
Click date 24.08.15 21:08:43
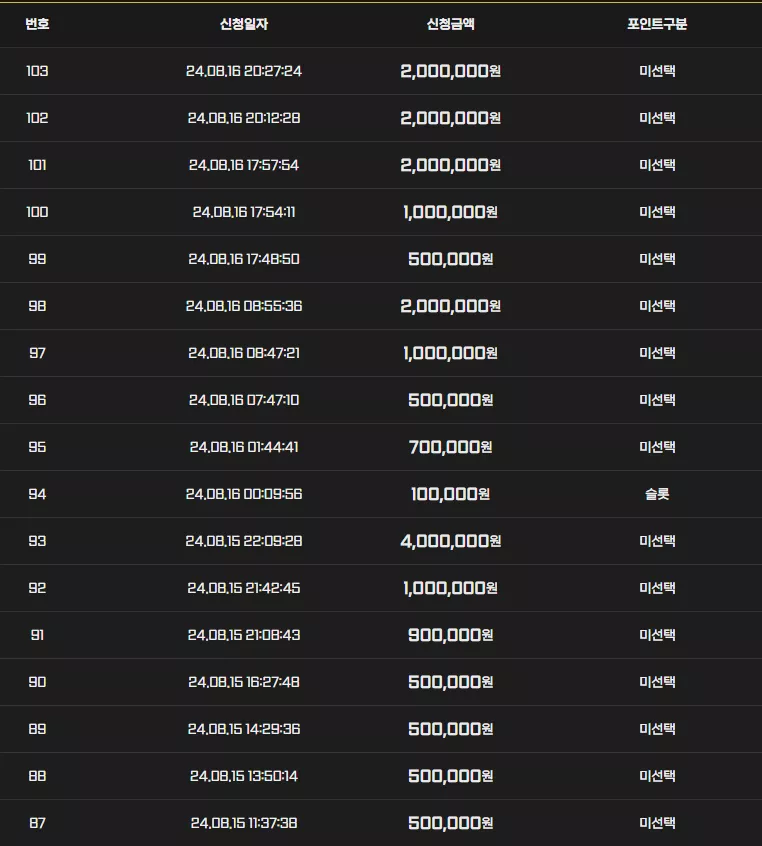point(244,635)
